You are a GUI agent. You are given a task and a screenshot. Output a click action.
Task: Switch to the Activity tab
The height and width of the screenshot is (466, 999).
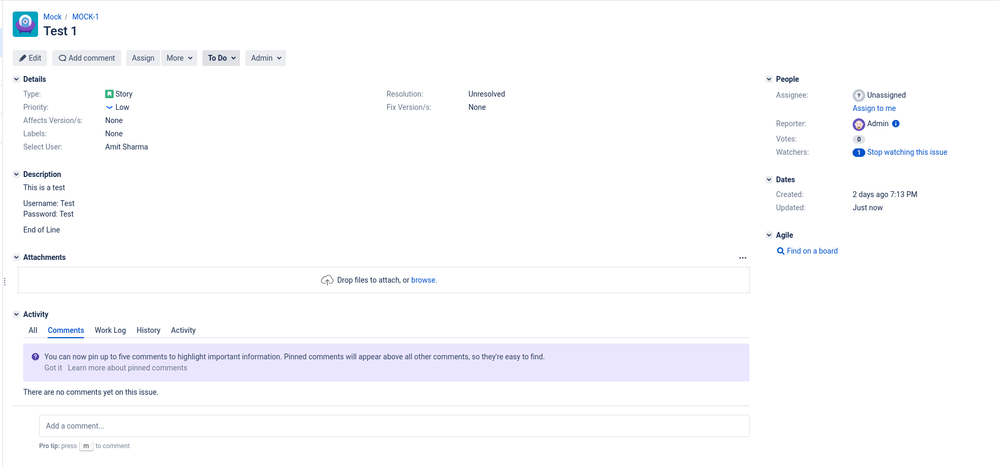183,330
